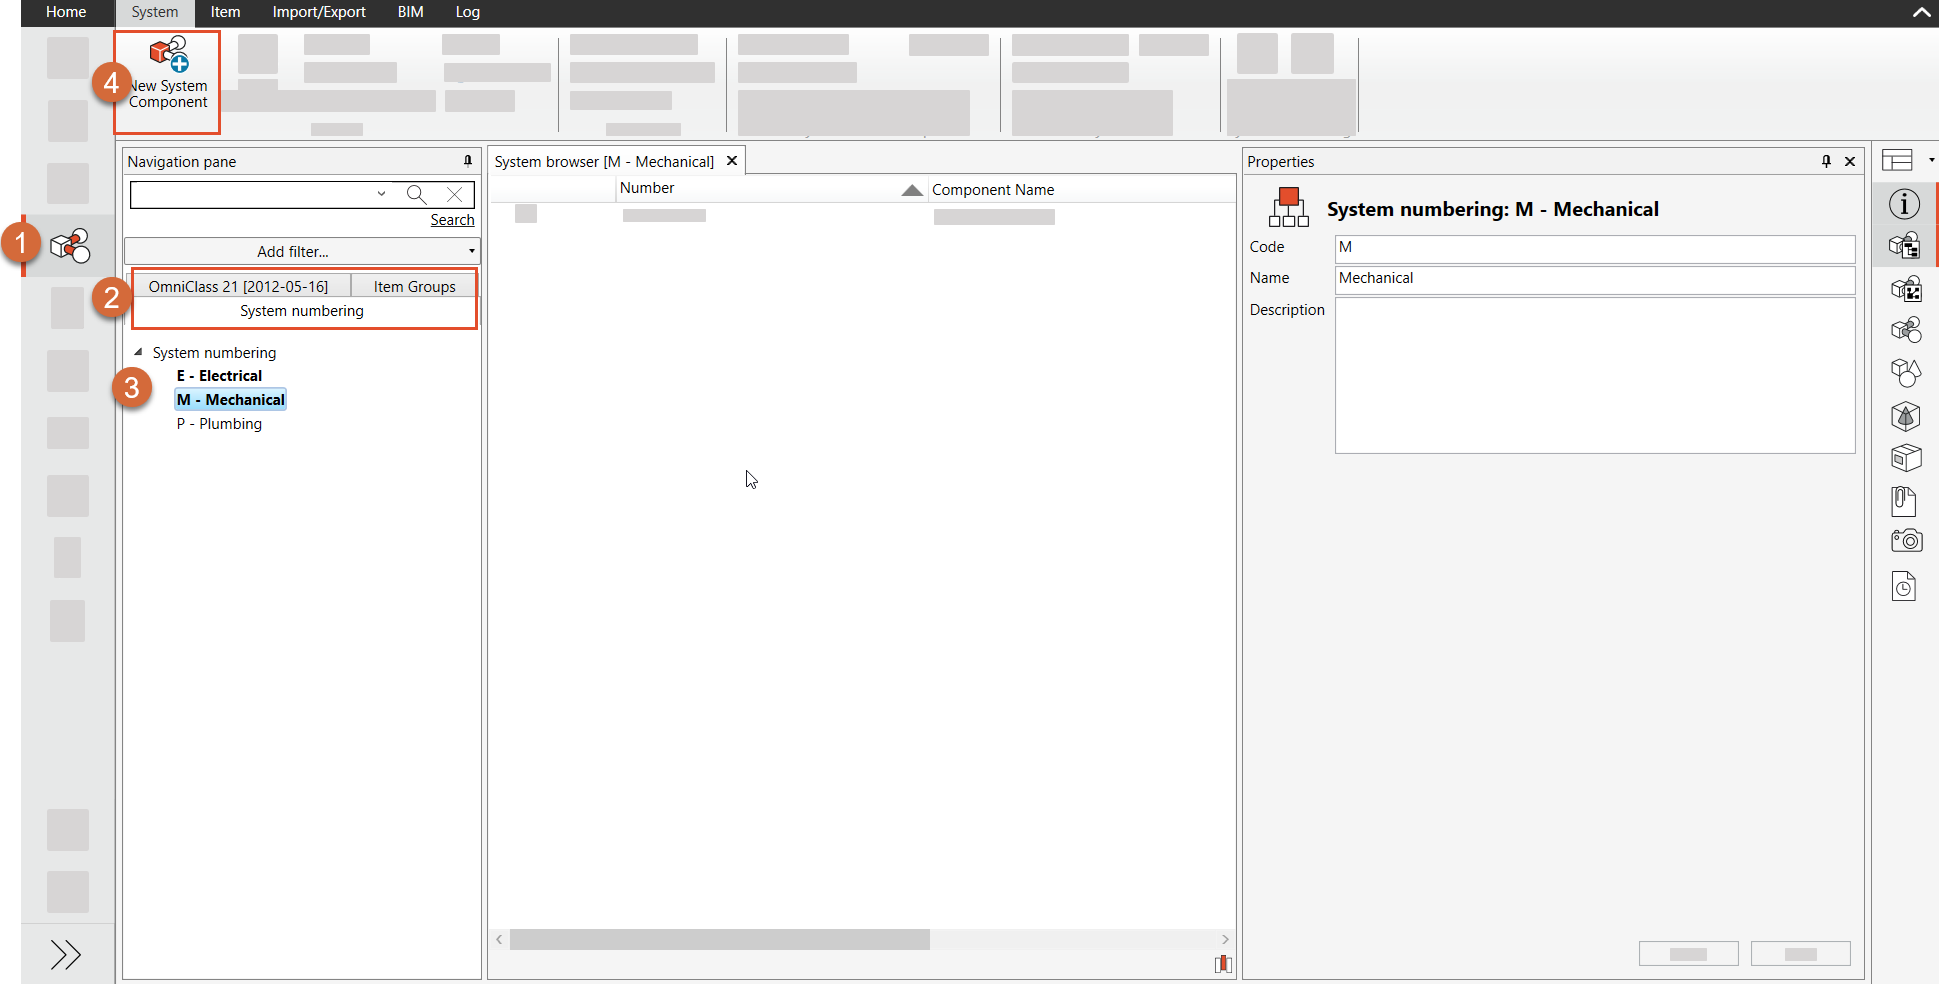Click the Search link
This screenshot has height=984, width=1939.
(x=452, y=219)
